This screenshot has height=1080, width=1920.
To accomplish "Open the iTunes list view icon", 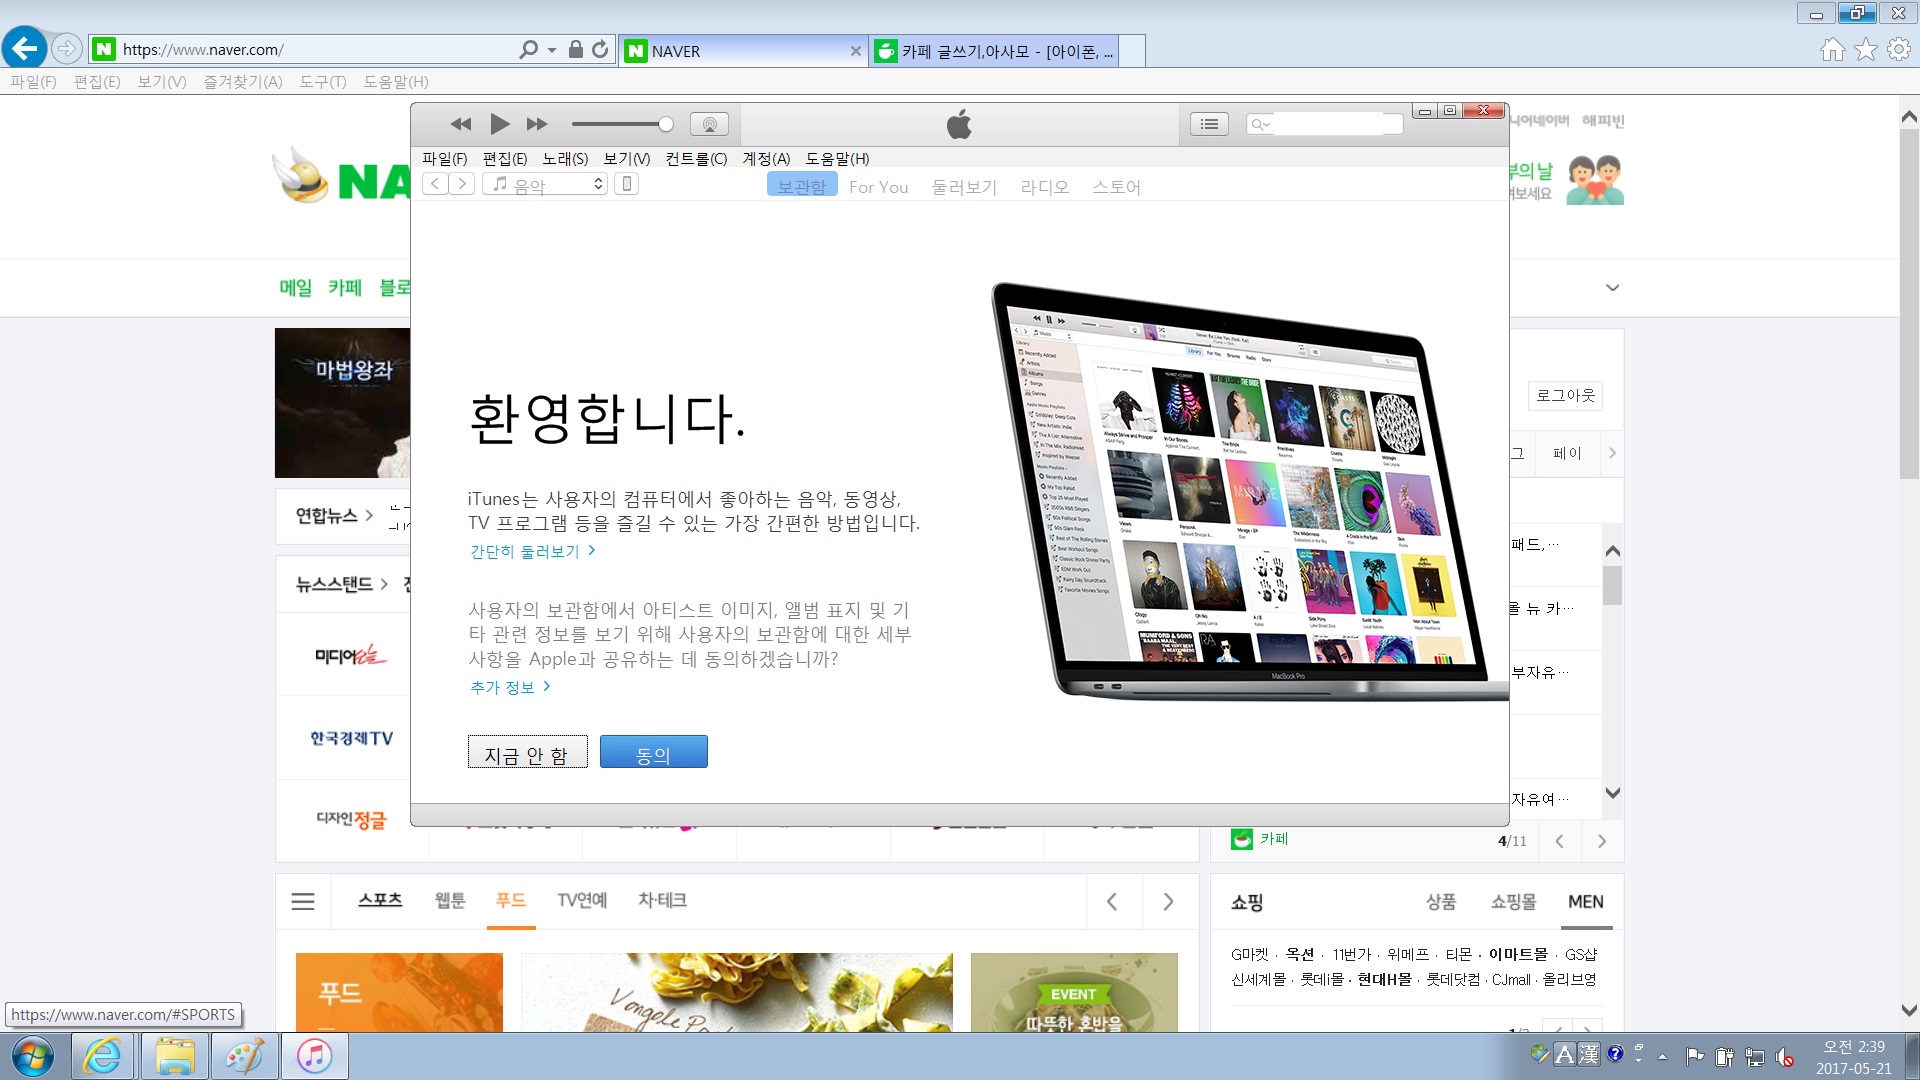I will coord(1209,124).
